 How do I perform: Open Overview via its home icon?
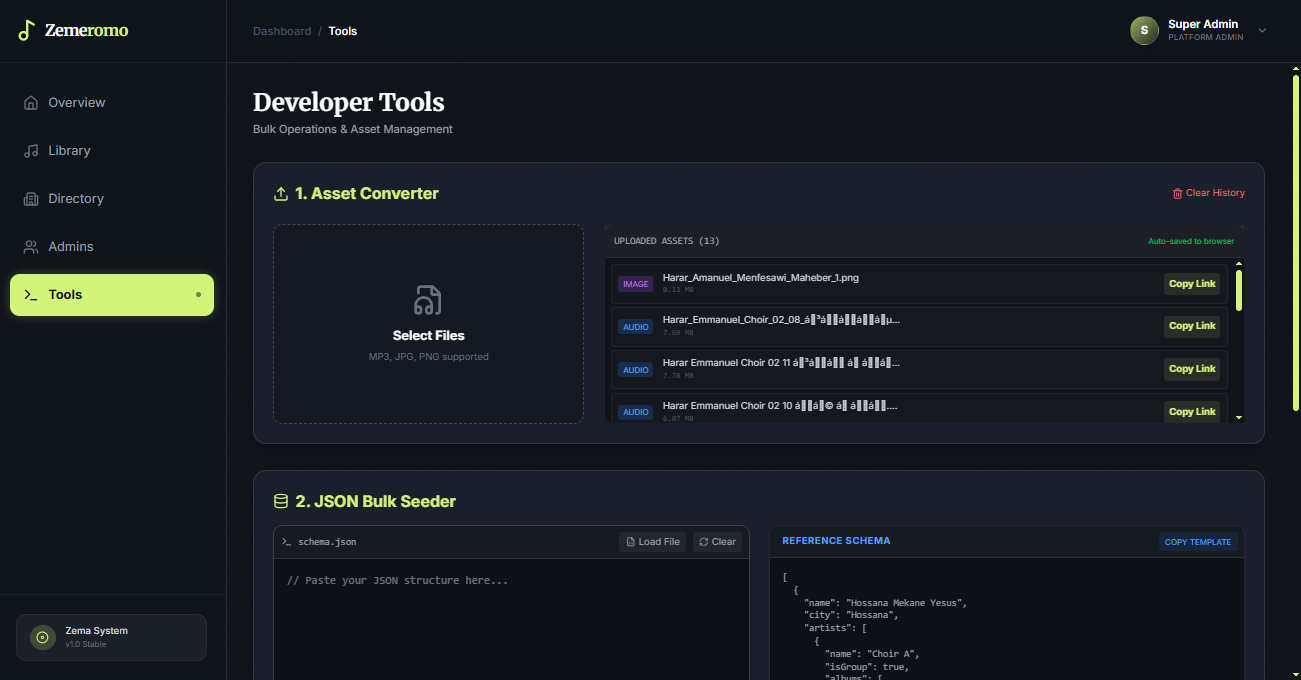click(x=31, y=103)
